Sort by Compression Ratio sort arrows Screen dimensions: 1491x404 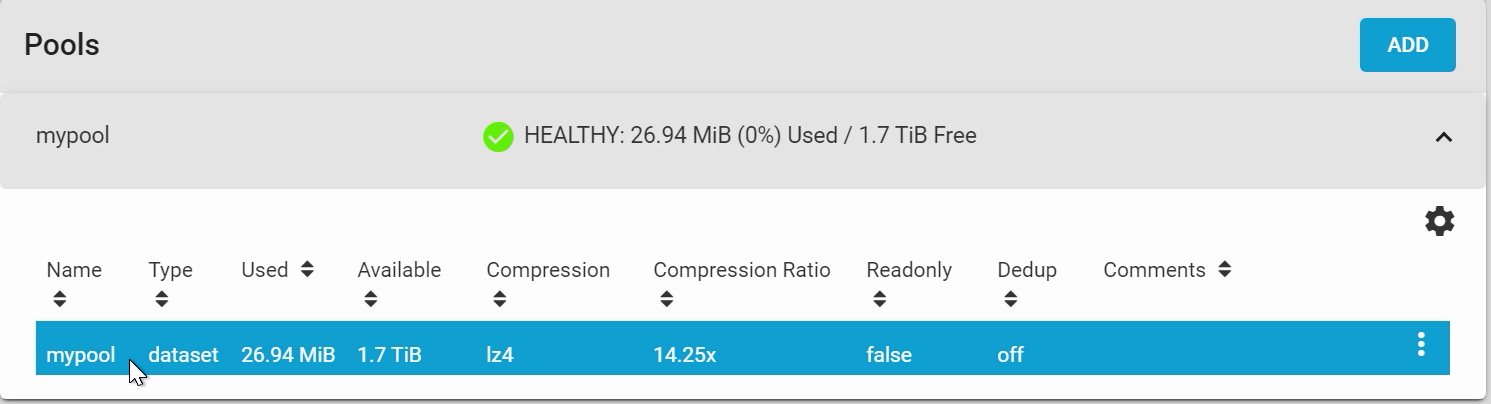[x=667, y=299]
